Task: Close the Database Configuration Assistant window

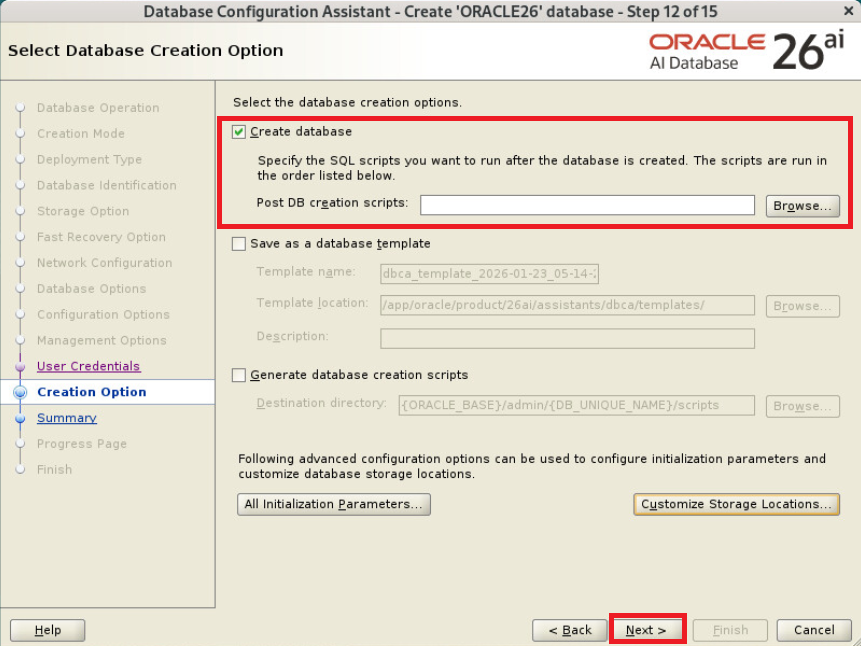Action: [x=848, y=10]
